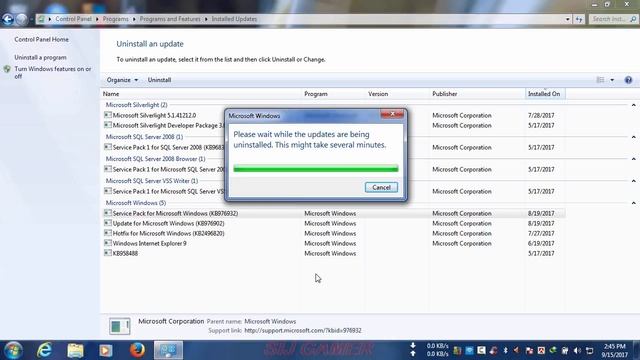Open the taskbar clock showing 2:45 PM
The image size is (640, 360).
614,351
